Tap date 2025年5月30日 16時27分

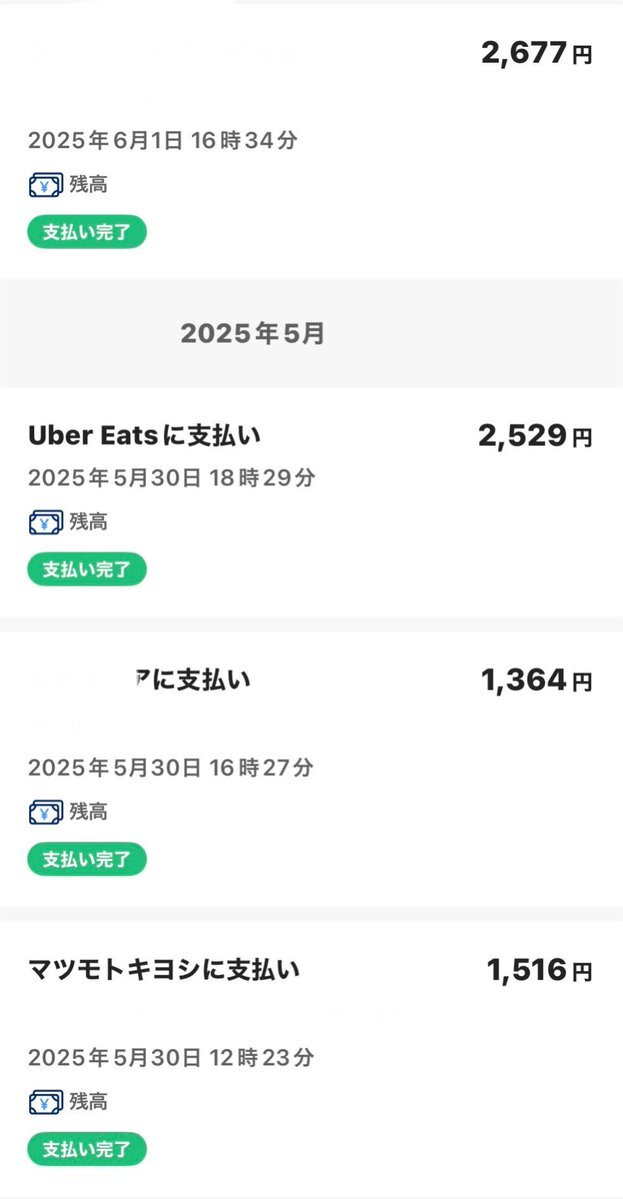coord(170,768)
